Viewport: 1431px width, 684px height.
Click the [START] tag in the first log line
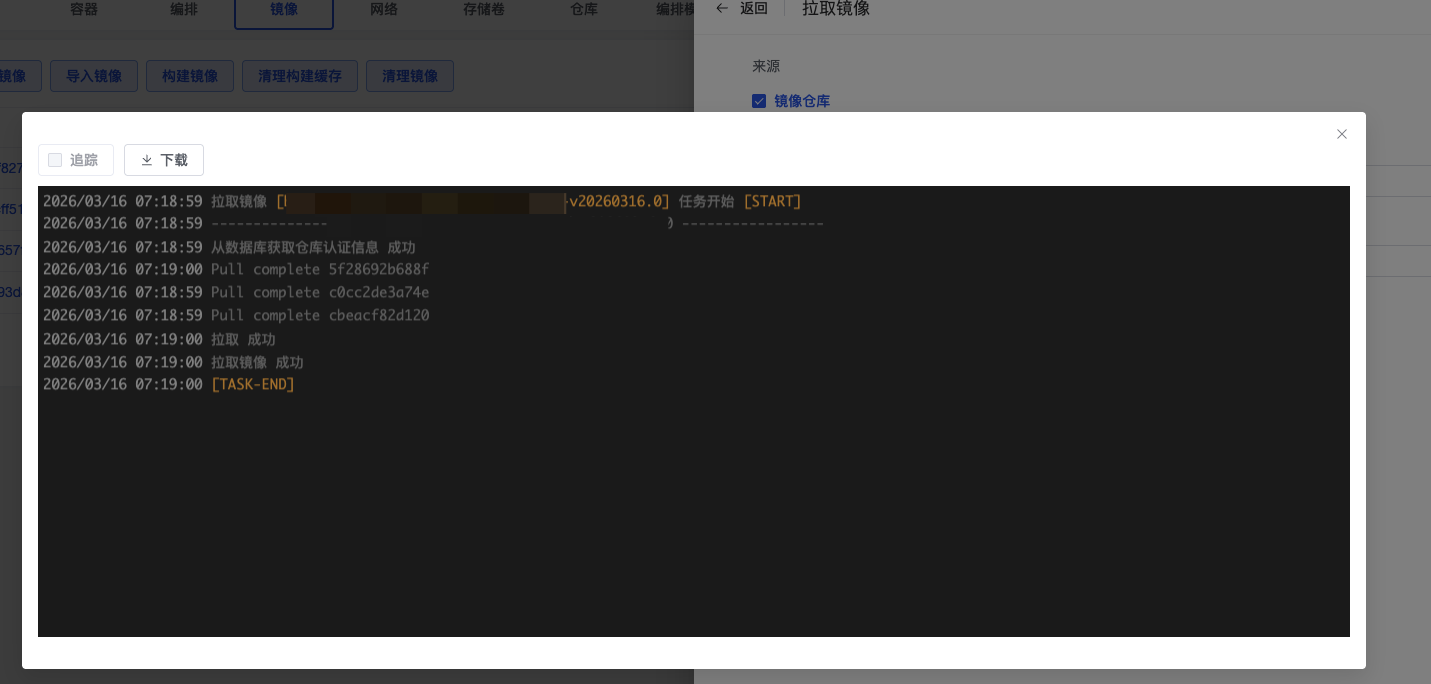[x=772, y=201]
